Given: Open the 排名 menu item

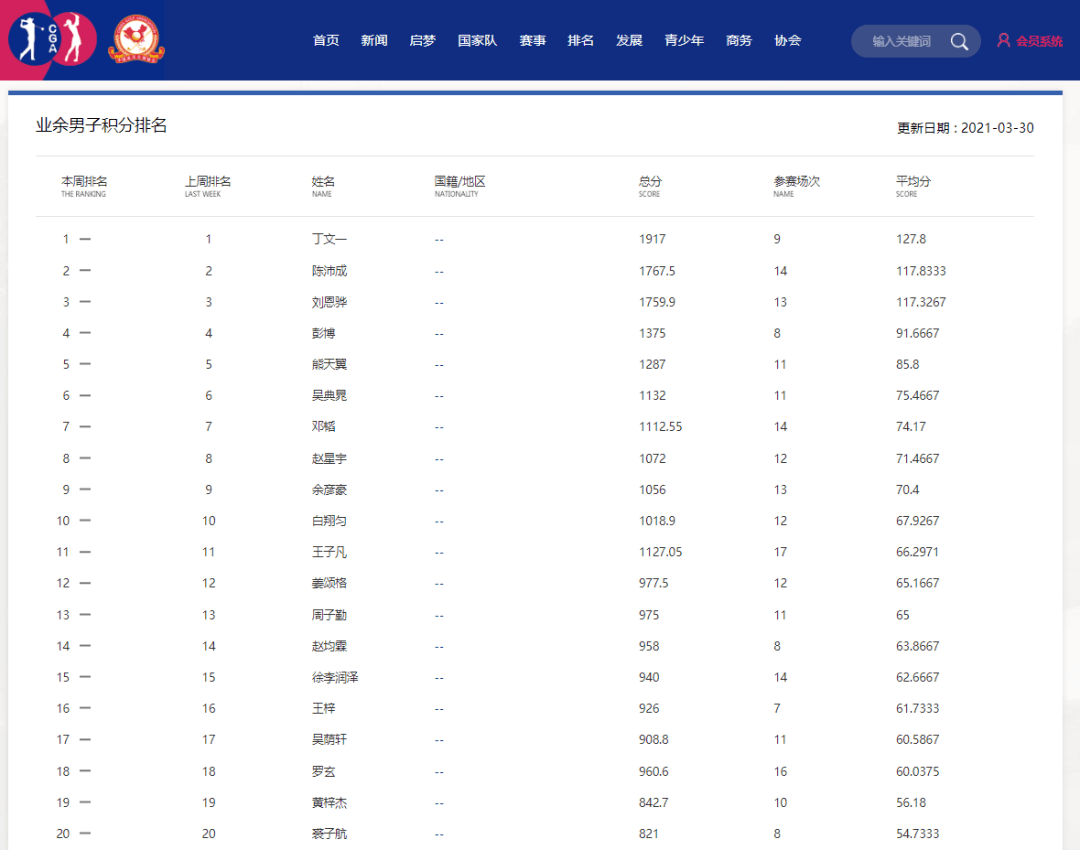Looking at the screenshot, I should pyautogui.click(x=581, y=41).
